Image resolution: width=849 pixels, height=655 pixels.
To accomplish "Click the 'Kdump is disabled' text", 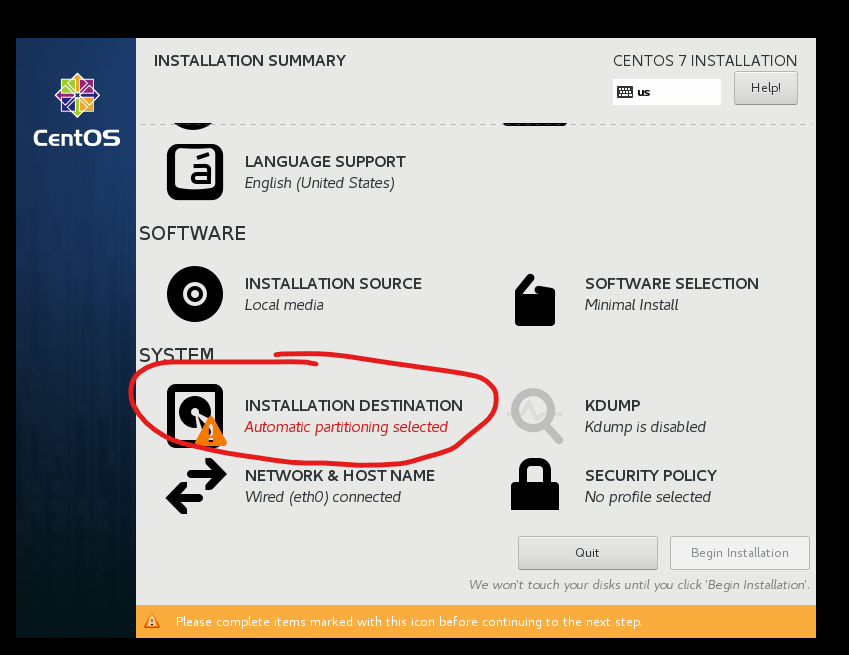I will click(645, 427).
